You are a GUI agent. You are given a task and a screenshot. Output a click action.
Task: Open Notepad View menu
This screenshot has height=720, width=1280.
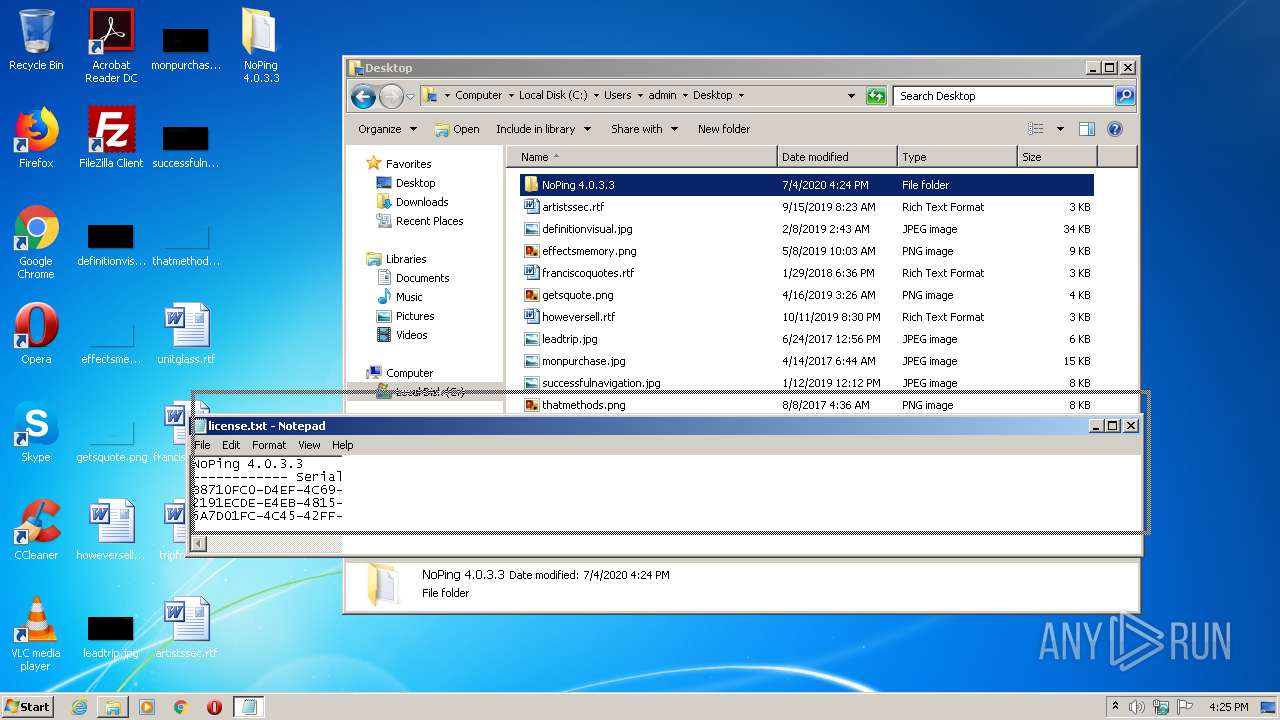tap(309, 445)
